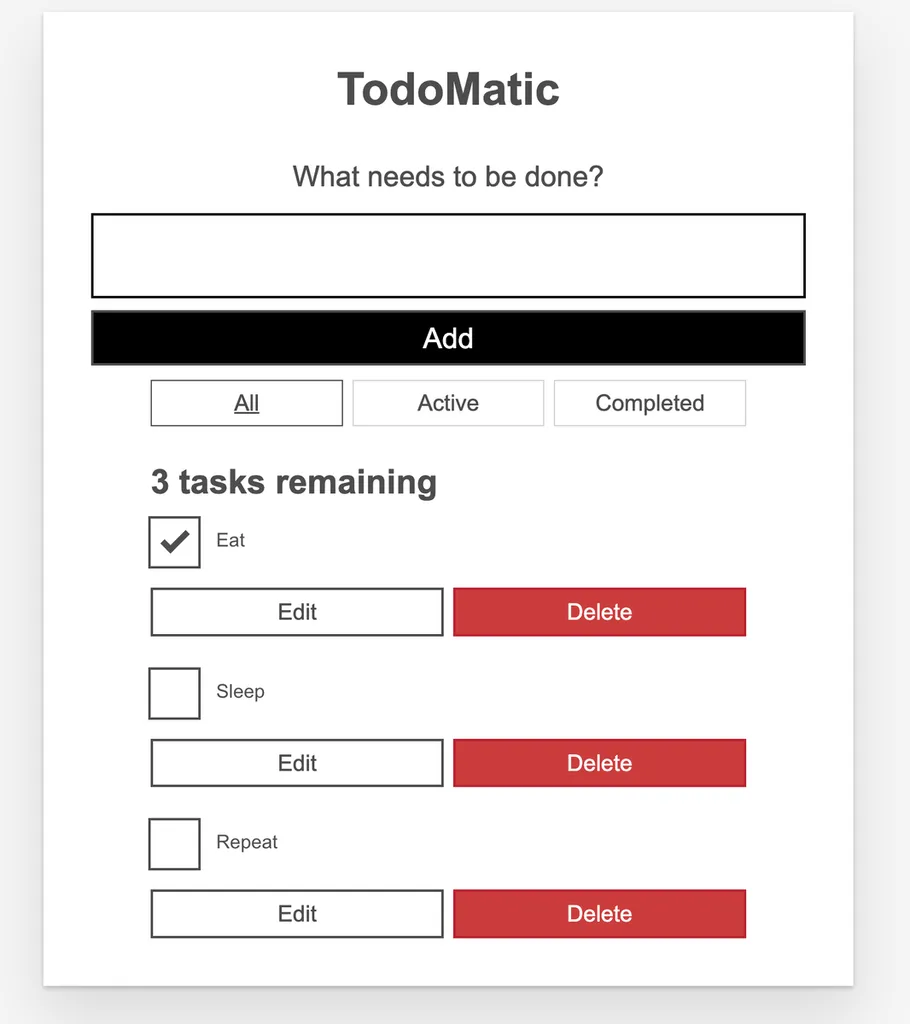Click the Eat task label text

pos(231,540)
